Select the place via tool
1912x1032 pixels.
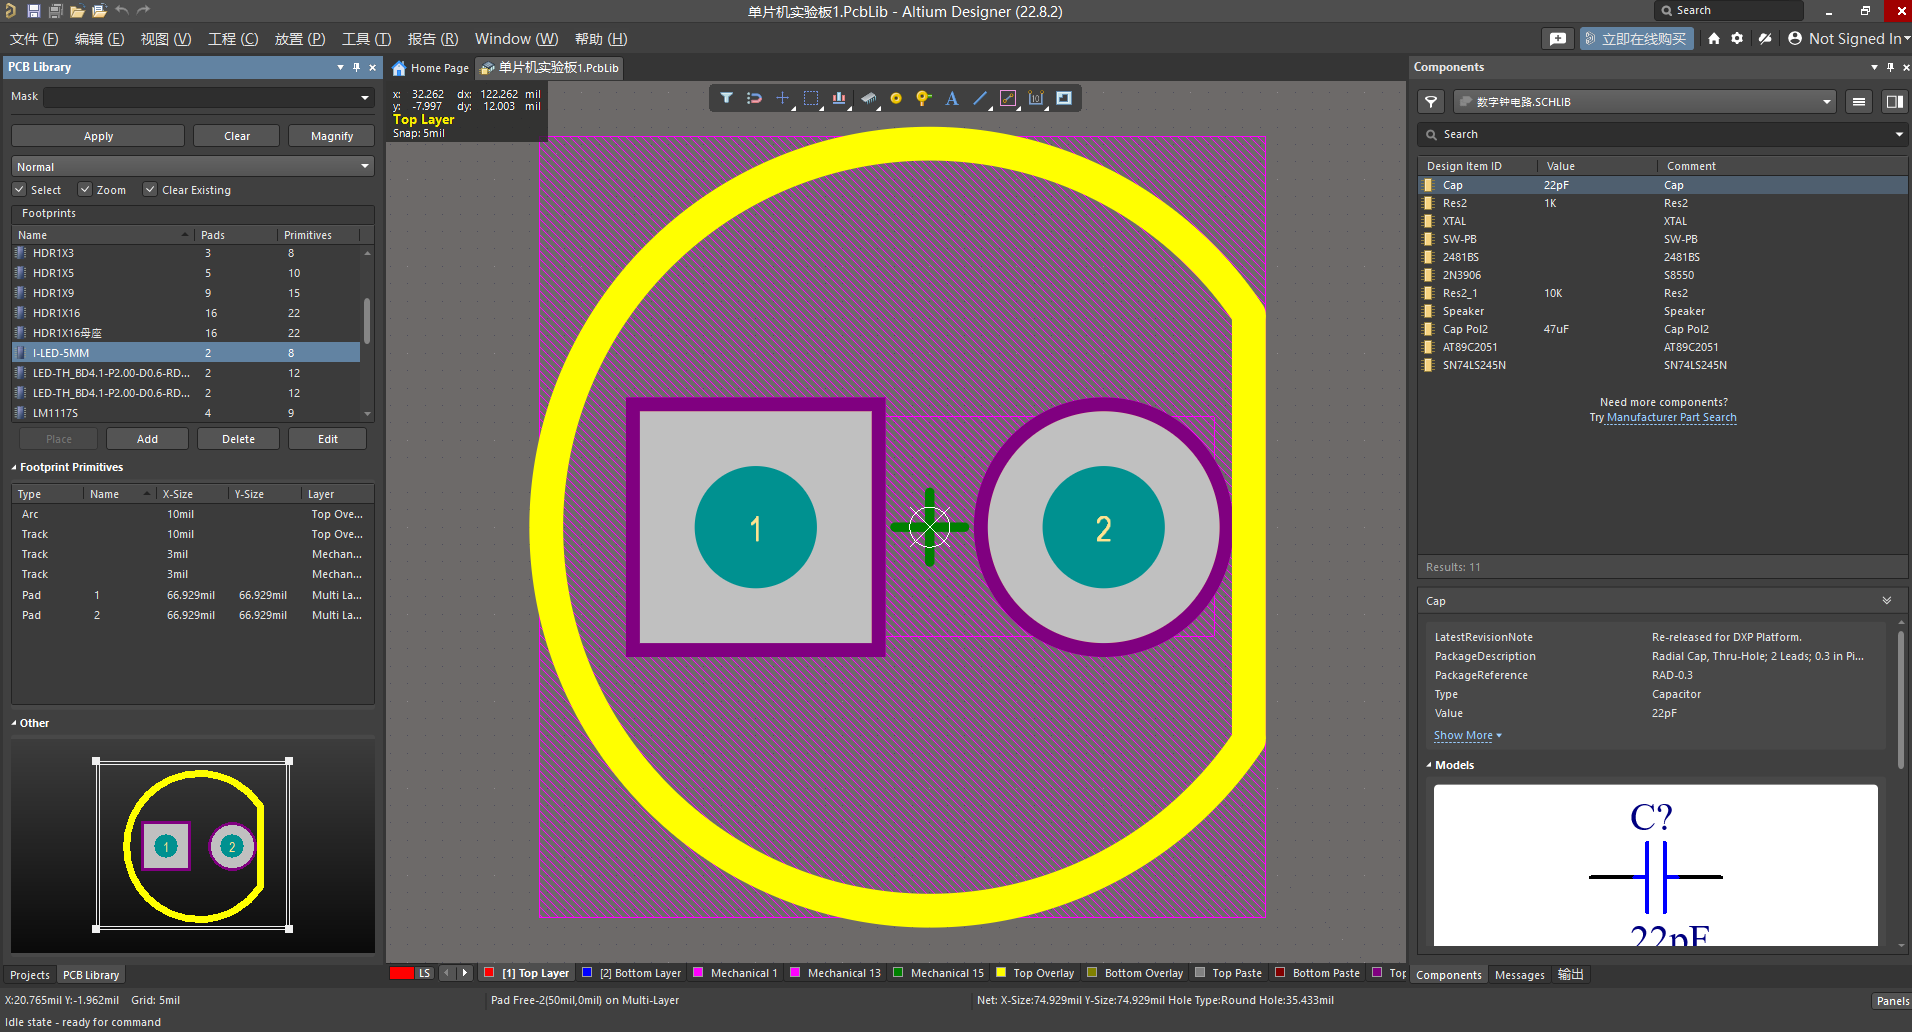[924, 98]
